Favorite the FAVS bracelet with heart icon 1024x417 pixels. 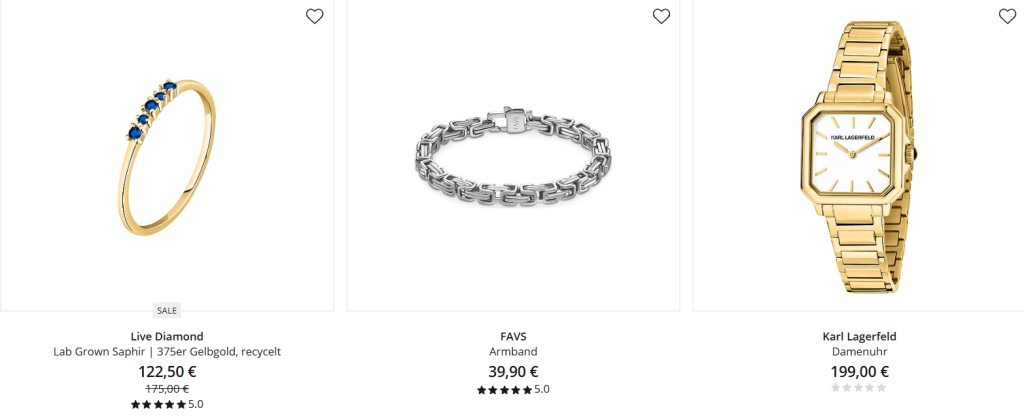point(662,16)
